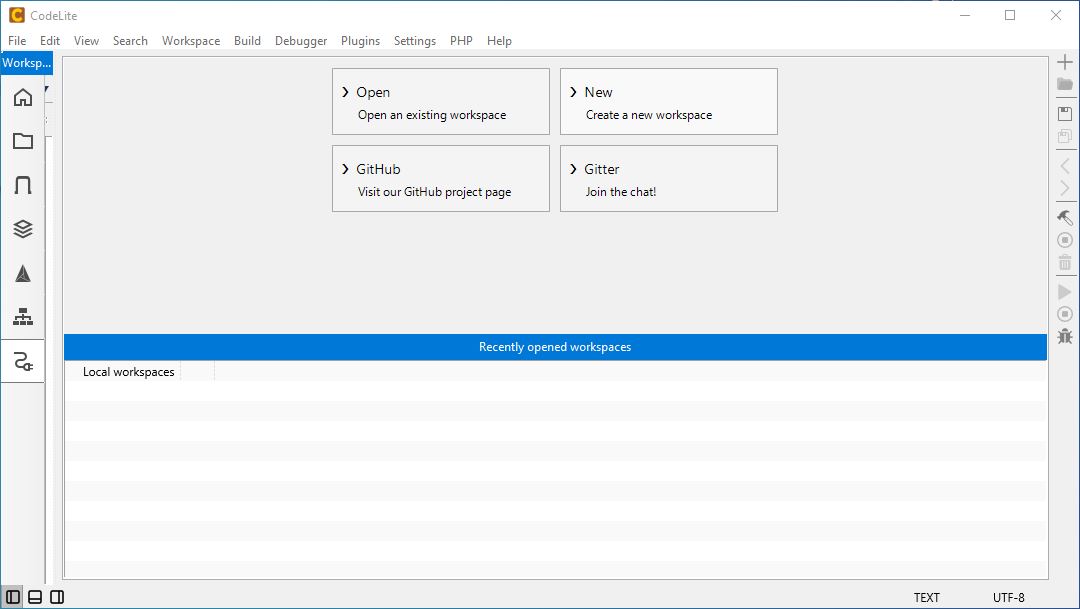Screen dimensions: 1080x609
Task: Click the Save floppy disk icon
Action: coord(1065,114)
